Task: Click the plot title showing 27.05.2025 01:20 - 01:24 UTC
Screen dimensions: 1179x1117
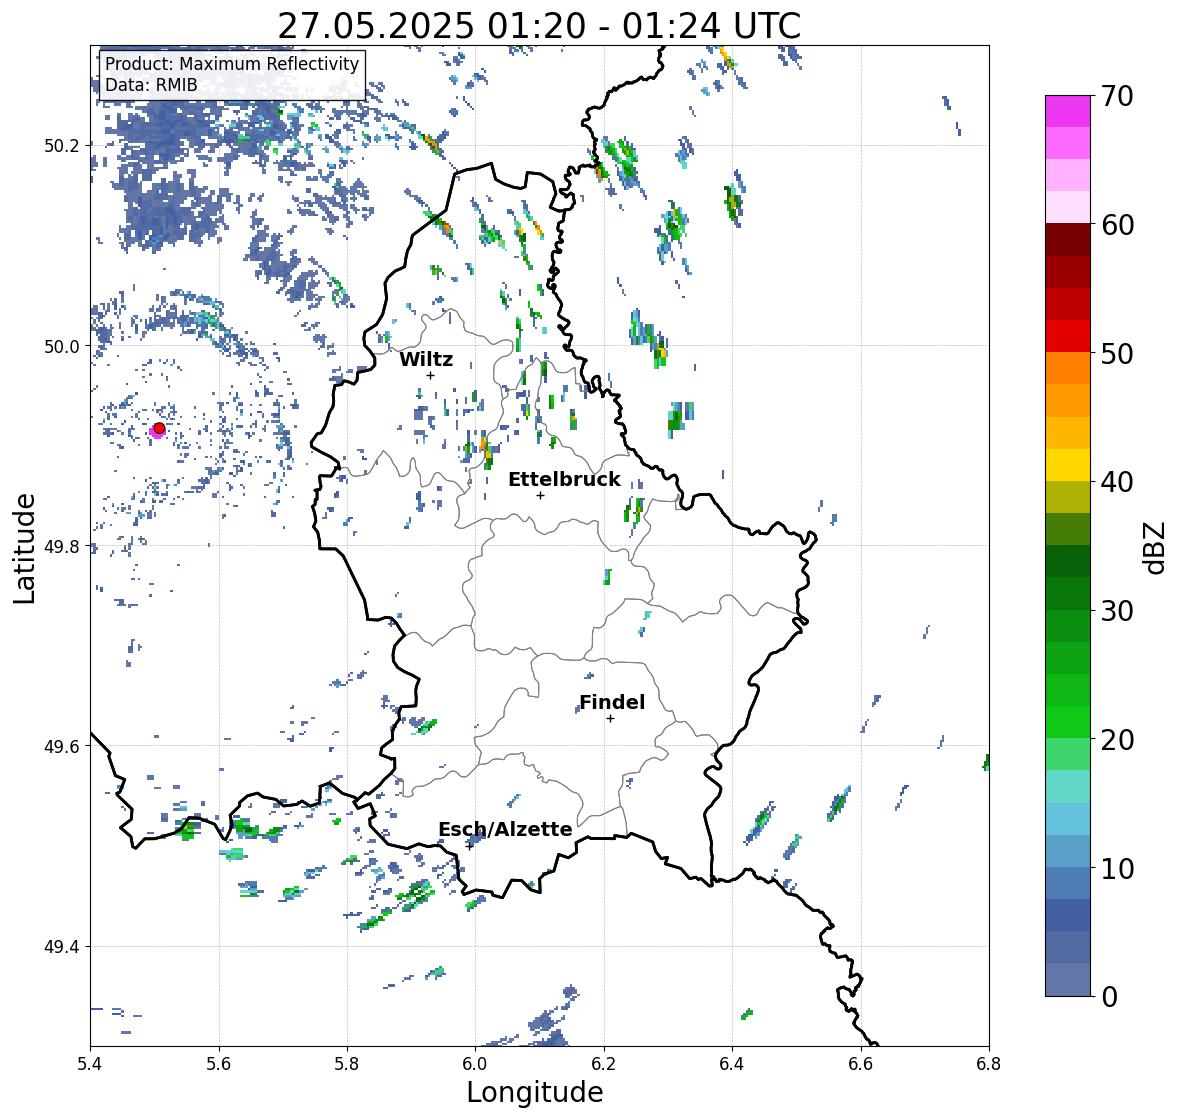Action: coord(539,26)
